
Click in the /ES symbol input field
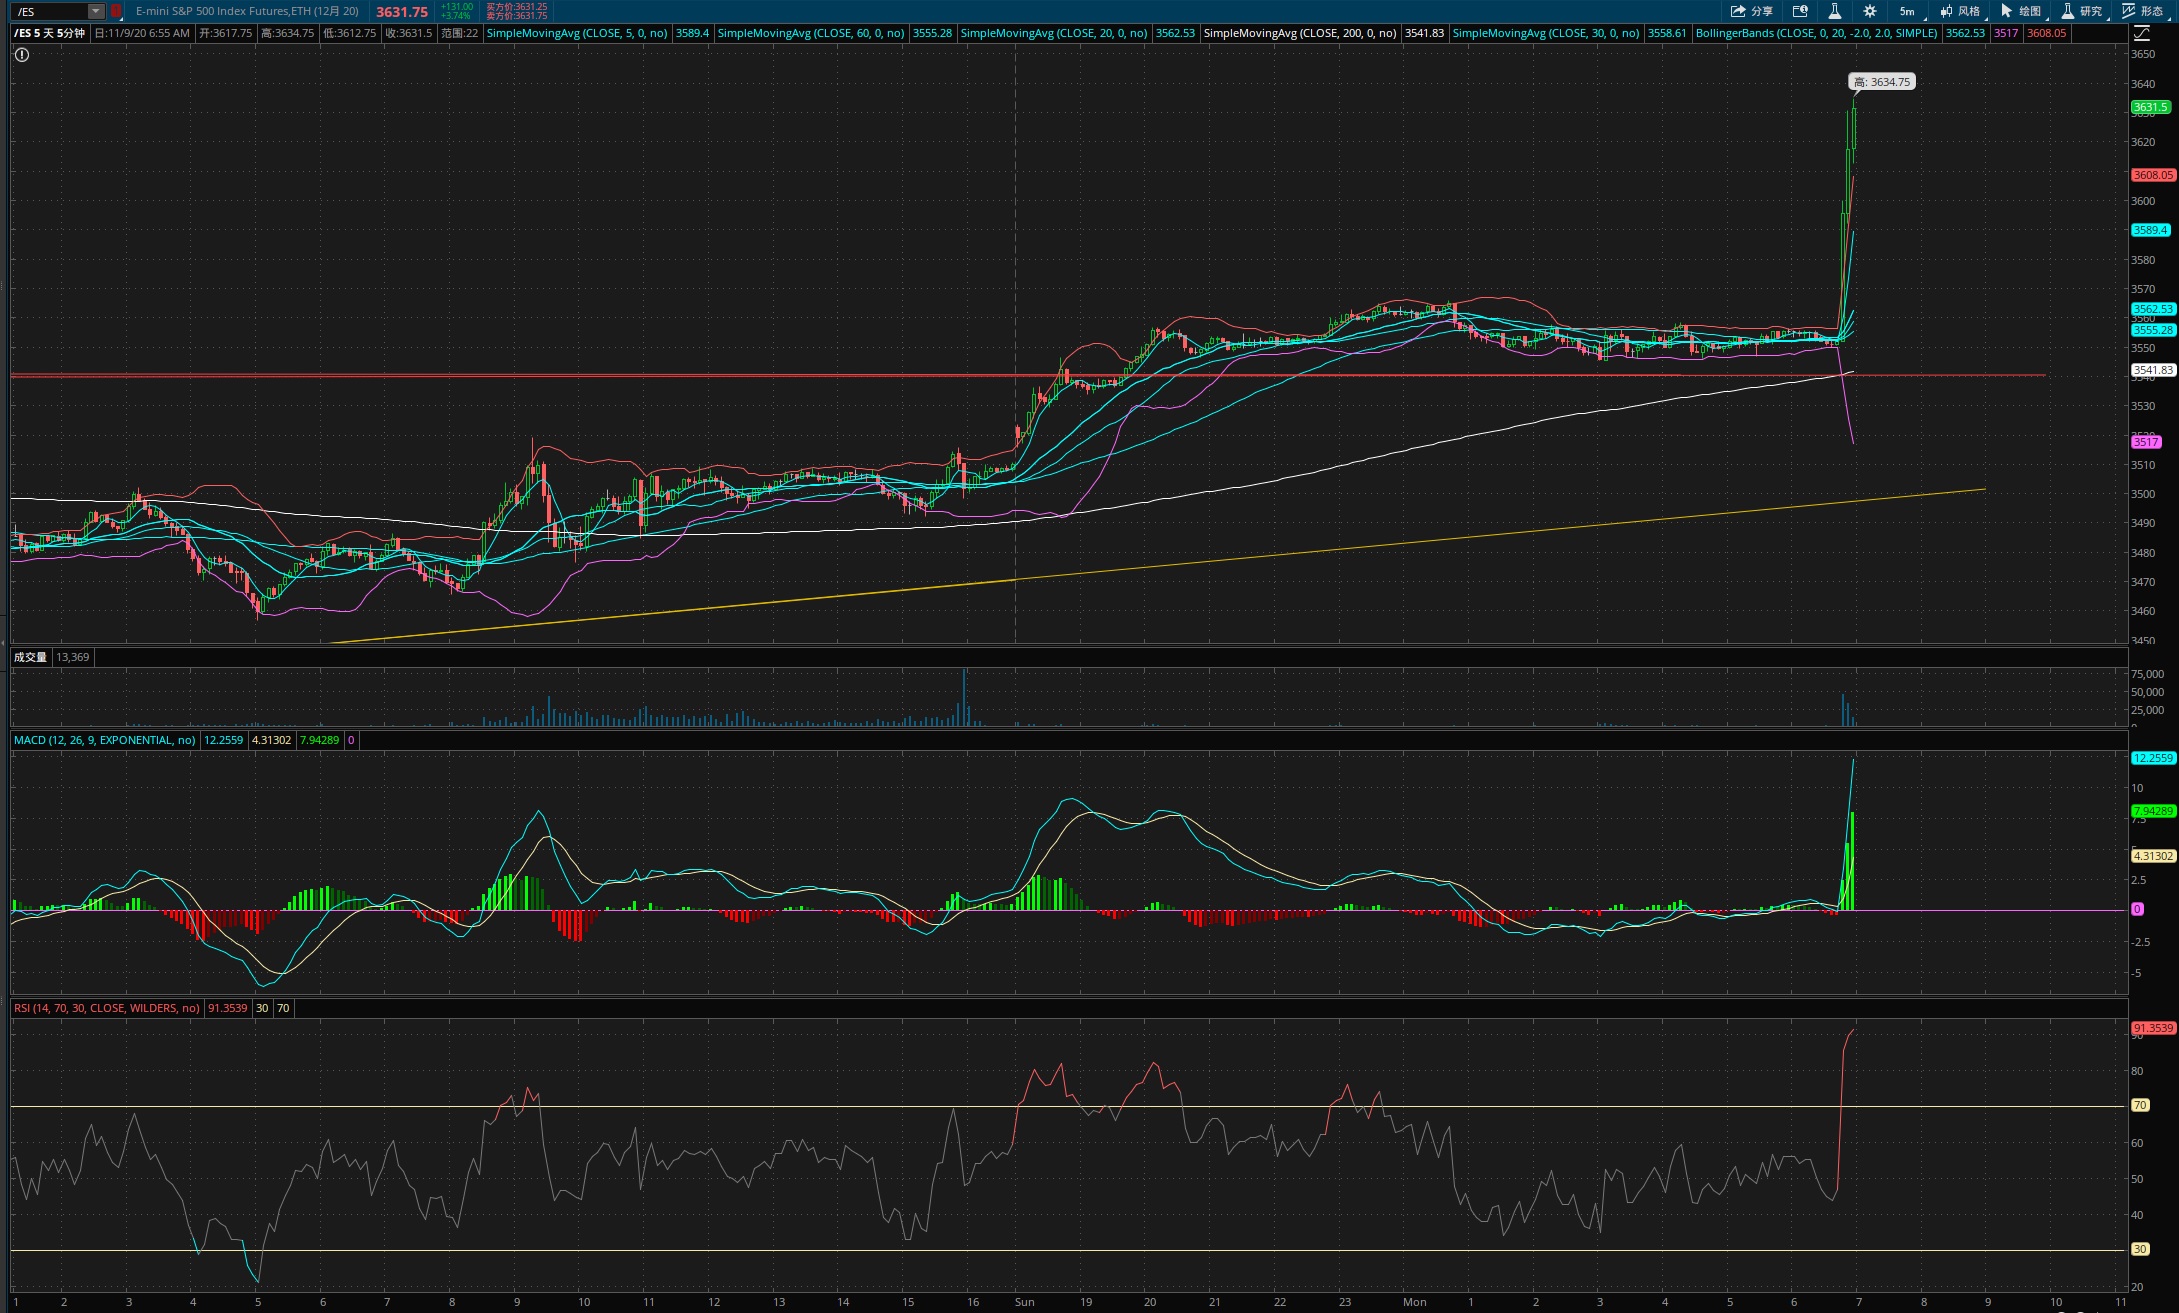[50, 11]
